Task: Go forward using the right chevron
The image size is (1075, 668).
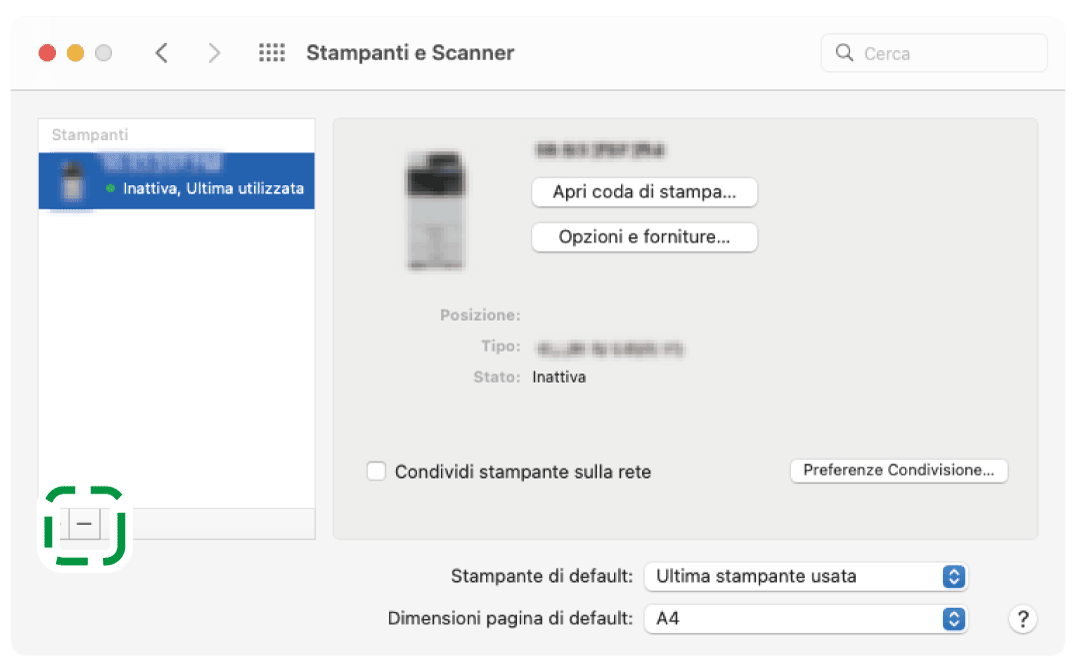Action: click(214, 53)
